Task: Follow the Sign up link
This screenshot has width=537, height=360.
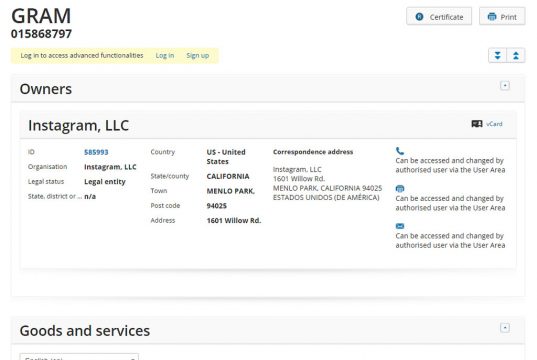Action: tap(198, 55)
